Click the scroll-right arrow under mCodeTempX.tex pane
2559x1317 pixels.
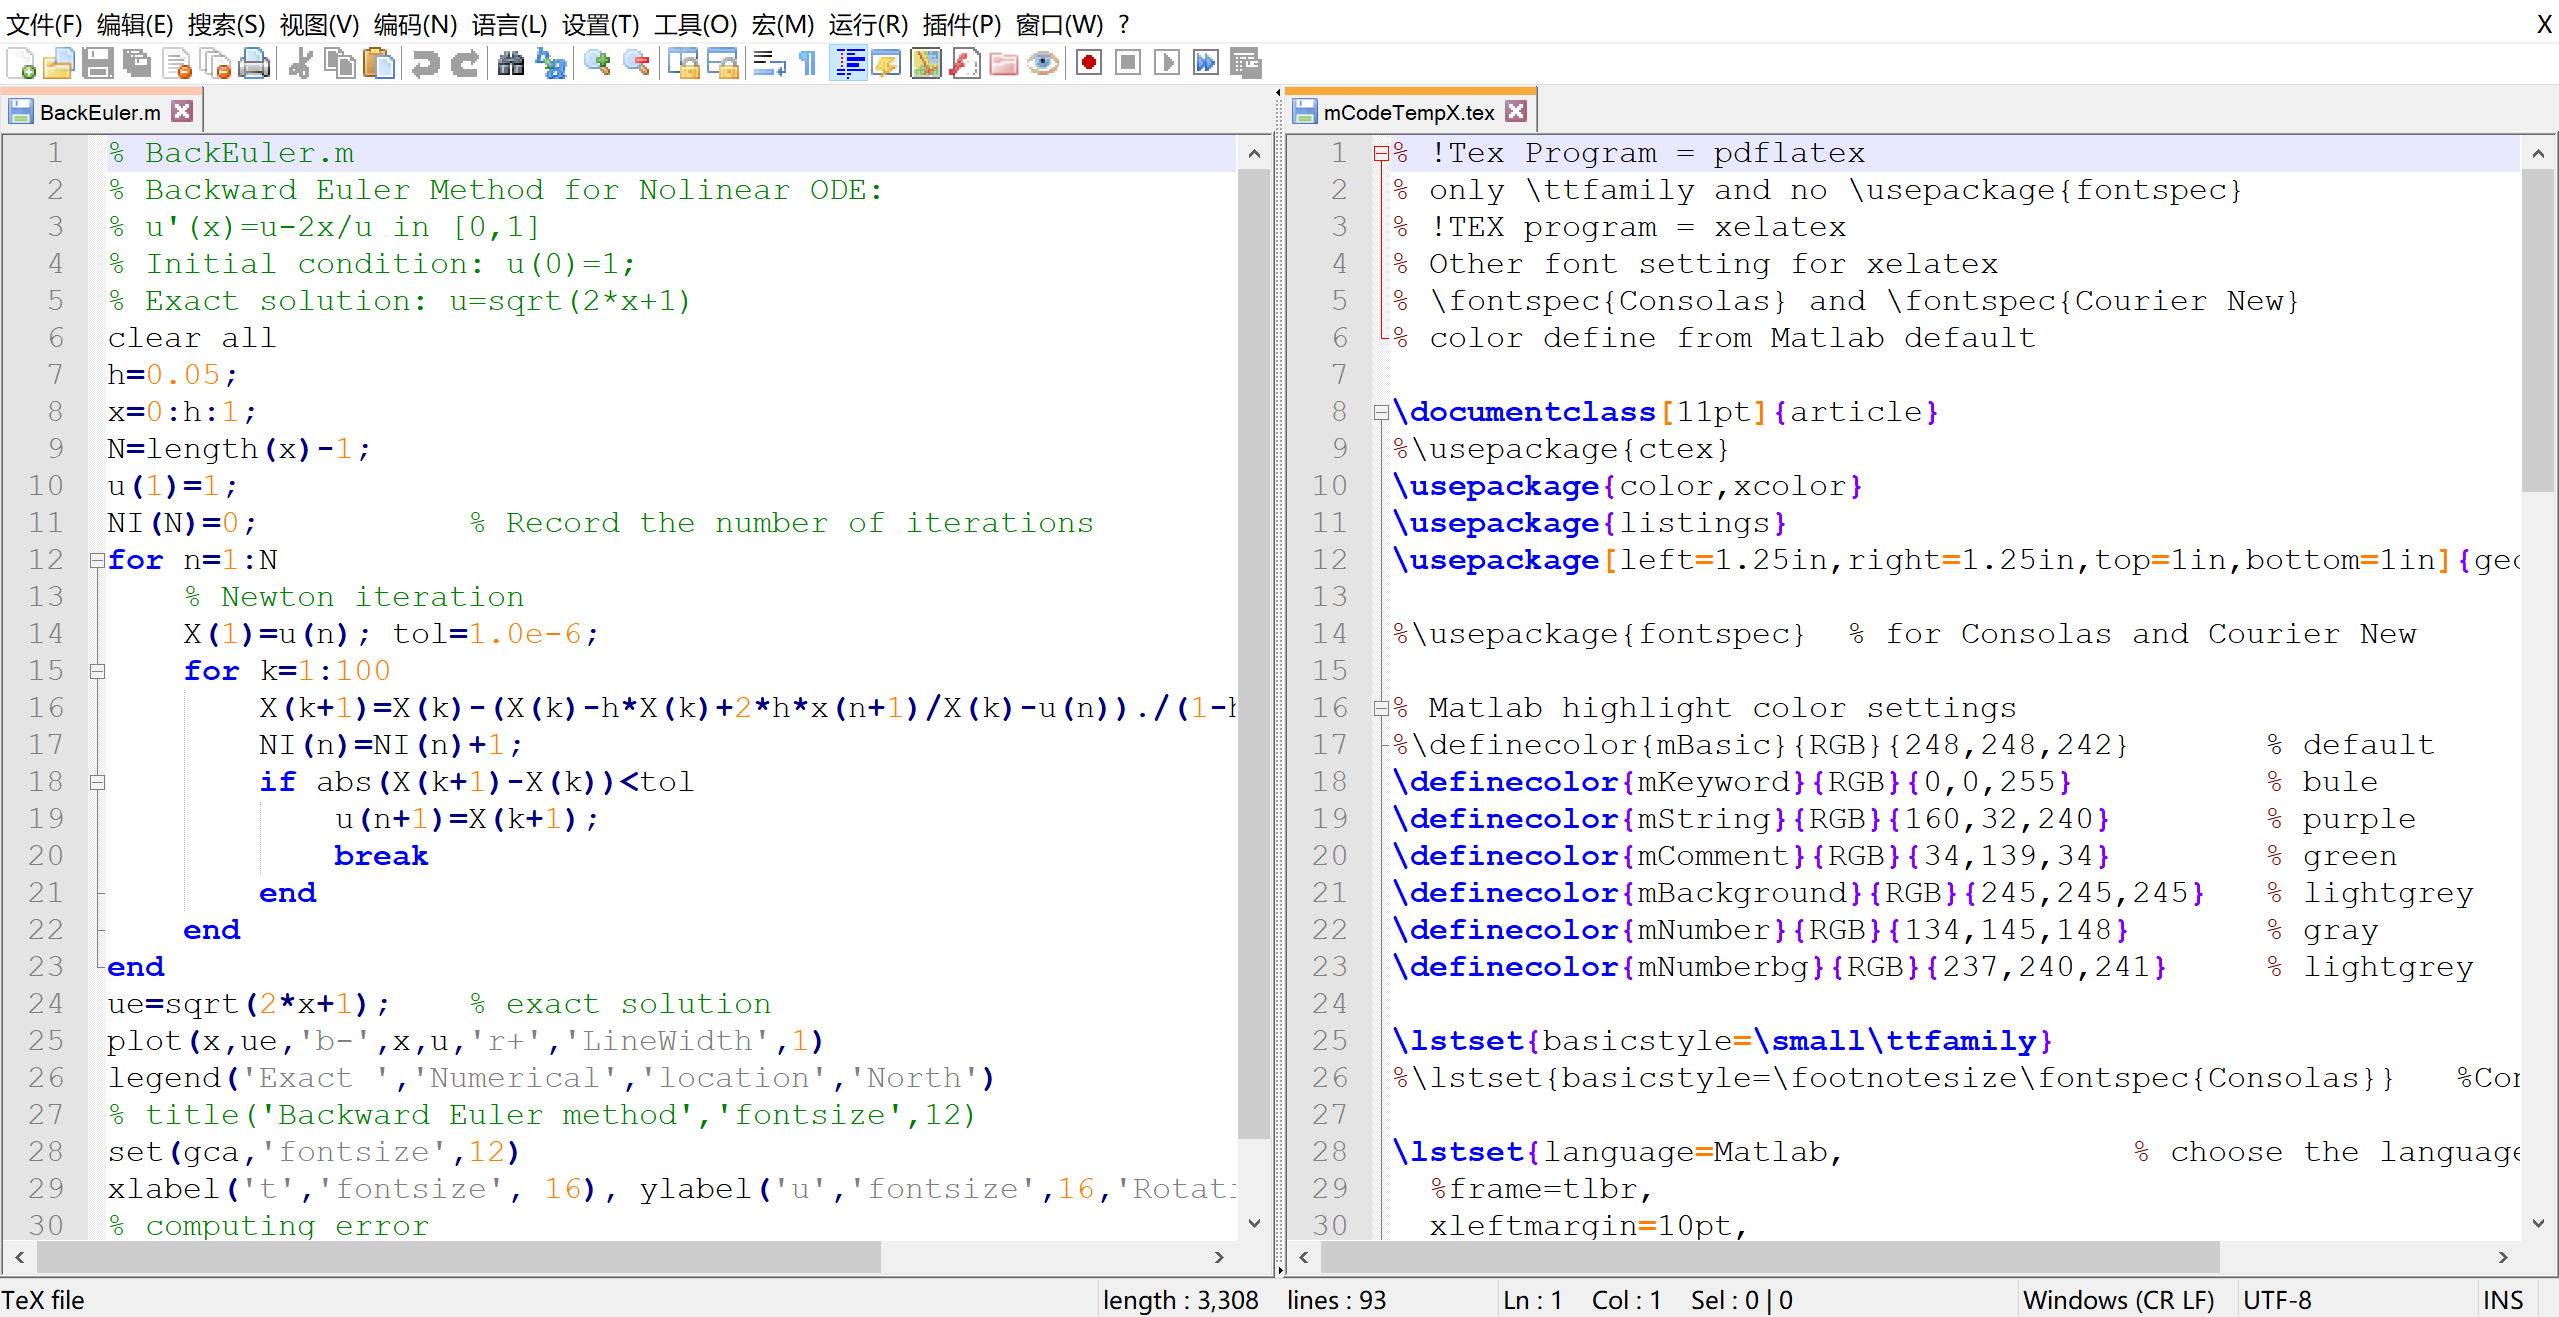[x=2503, y=1258]
